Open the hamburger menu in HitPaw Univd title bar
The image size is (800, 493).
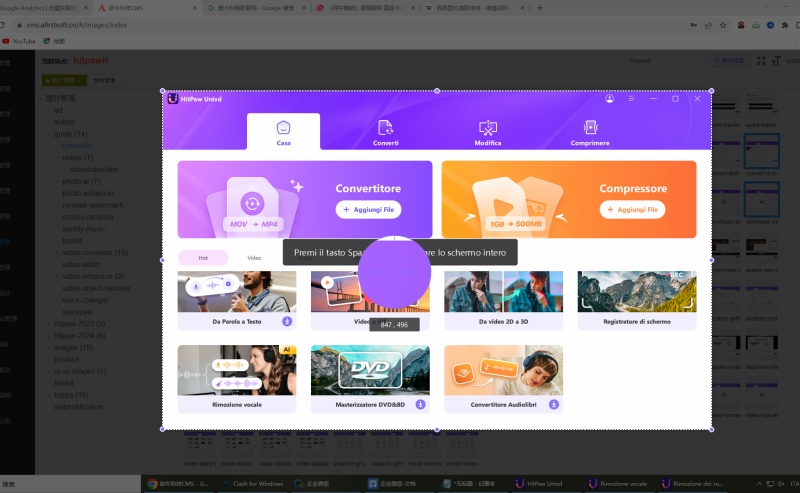coord(631,98)
